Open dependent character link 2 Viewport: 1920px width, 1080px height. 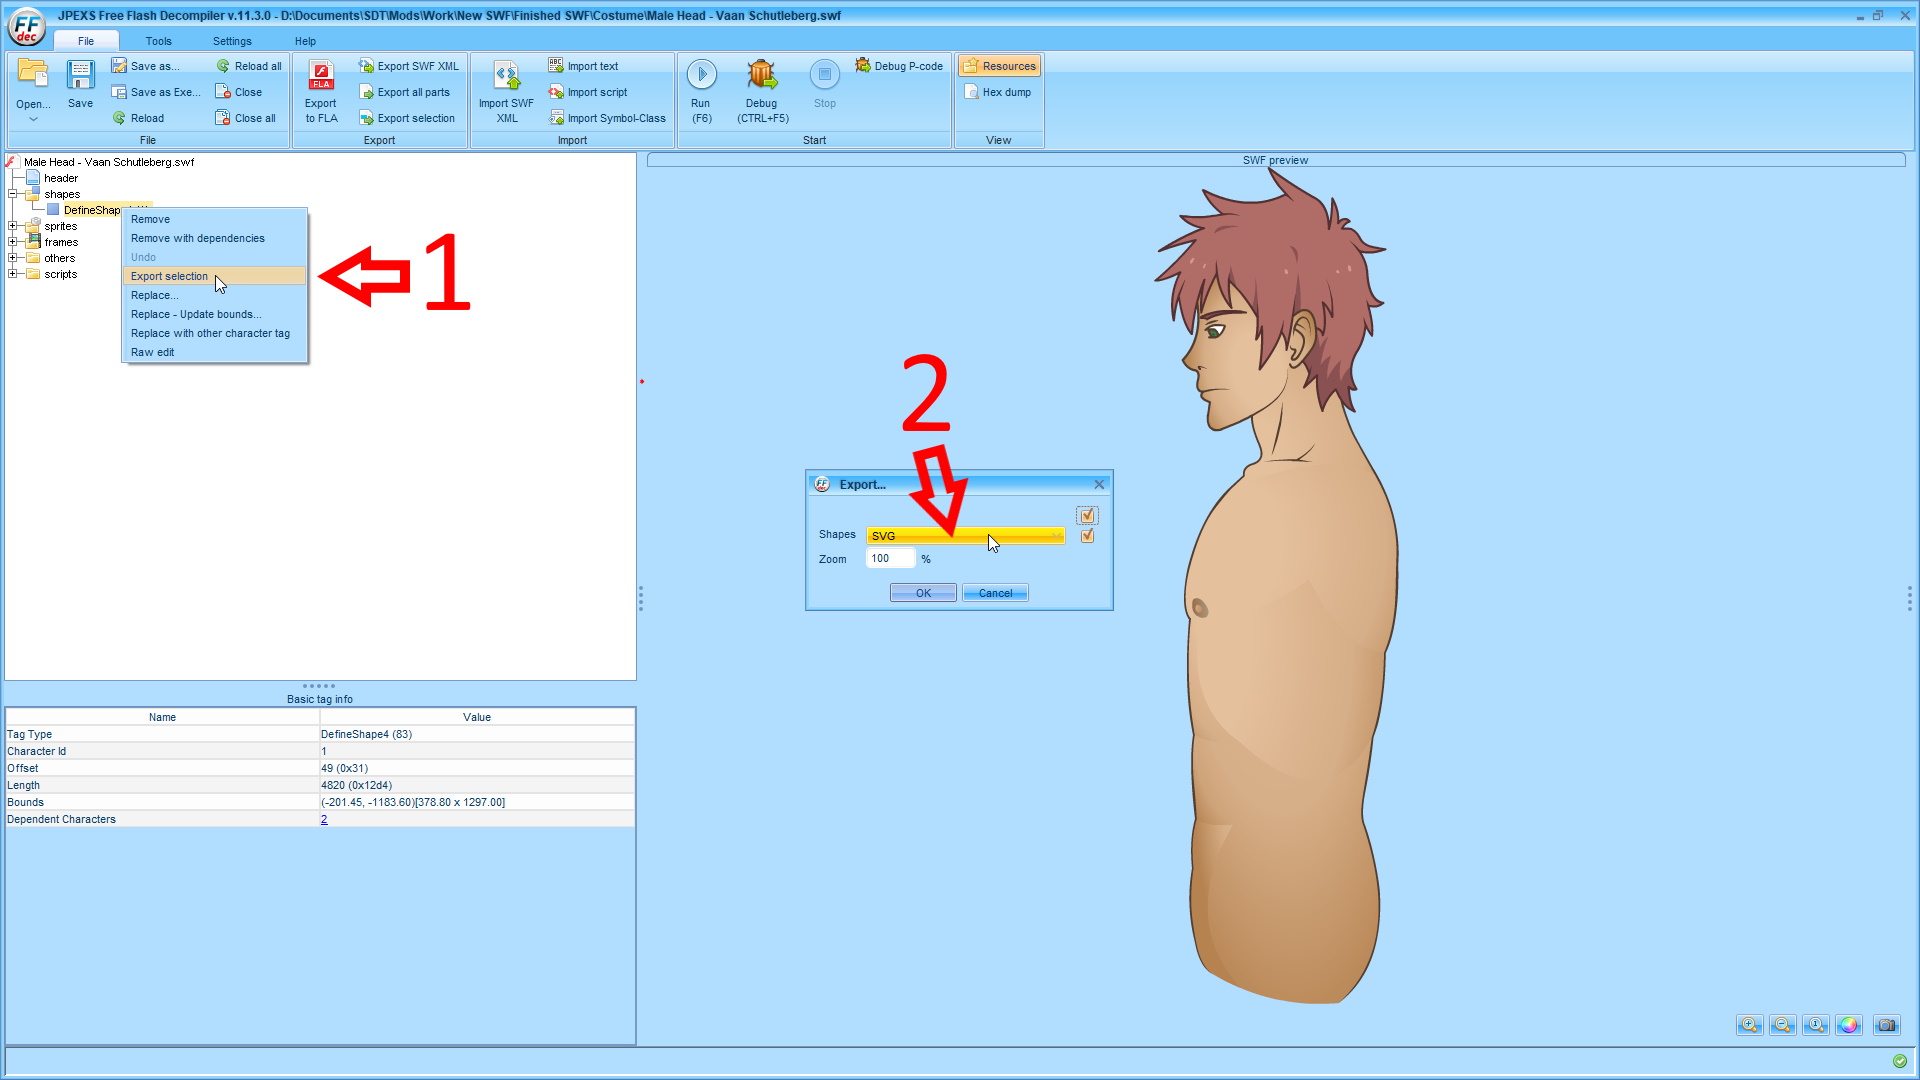[x=324, y=819]
